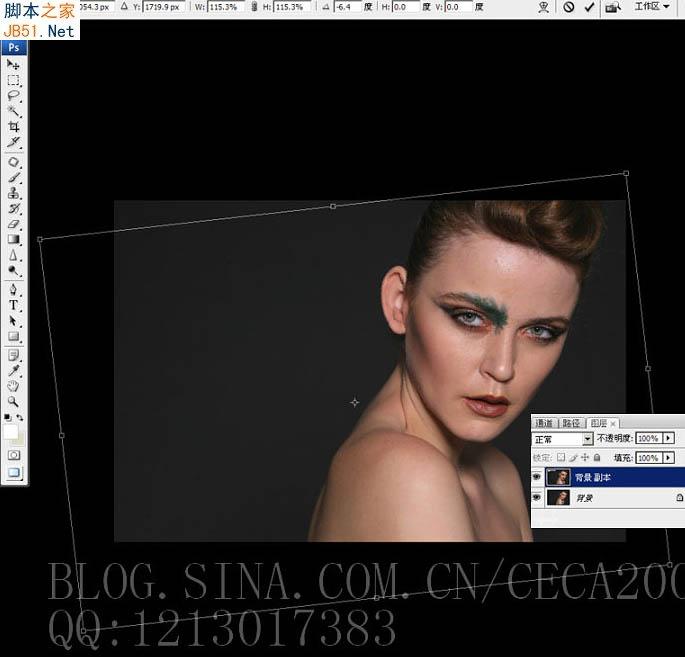Open the opacity slider arrow
The height and width of the screenshot is (657, 685).
pos(668,438)
